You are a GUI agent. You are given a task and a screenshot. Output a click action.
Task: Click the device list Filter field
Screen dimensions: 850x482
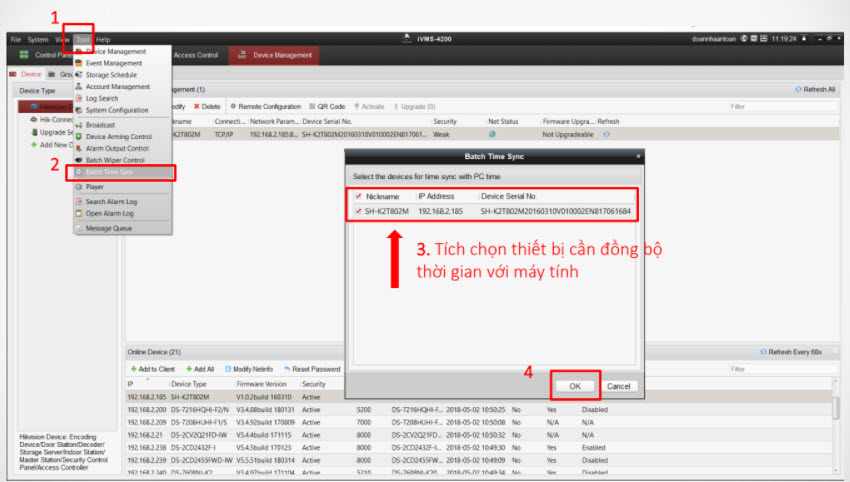coord(782,106)
